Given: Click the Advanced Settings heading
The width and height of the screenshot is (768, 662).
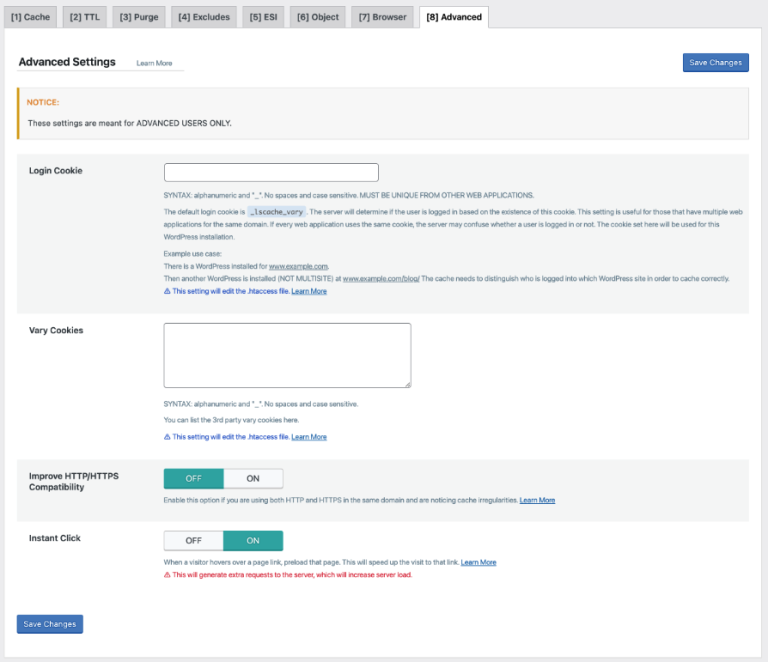Looking at the screenshot, I should click(67, 62).
